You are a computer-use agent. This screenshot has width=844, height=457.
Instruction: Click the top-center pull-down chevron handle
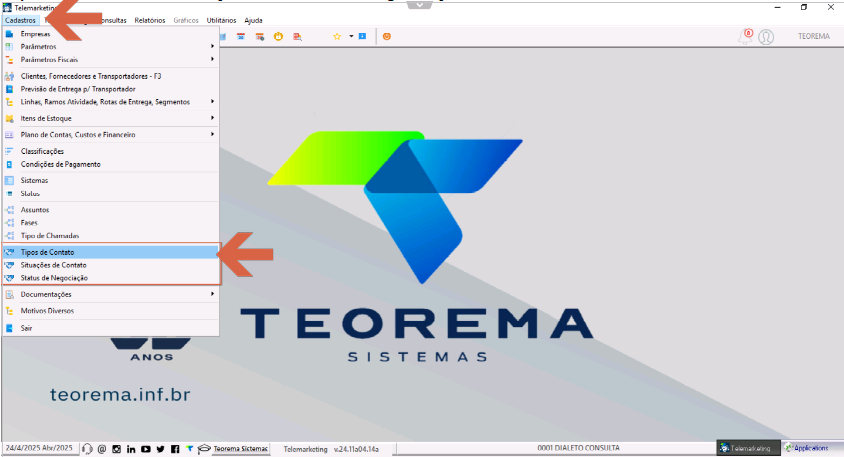419,5
